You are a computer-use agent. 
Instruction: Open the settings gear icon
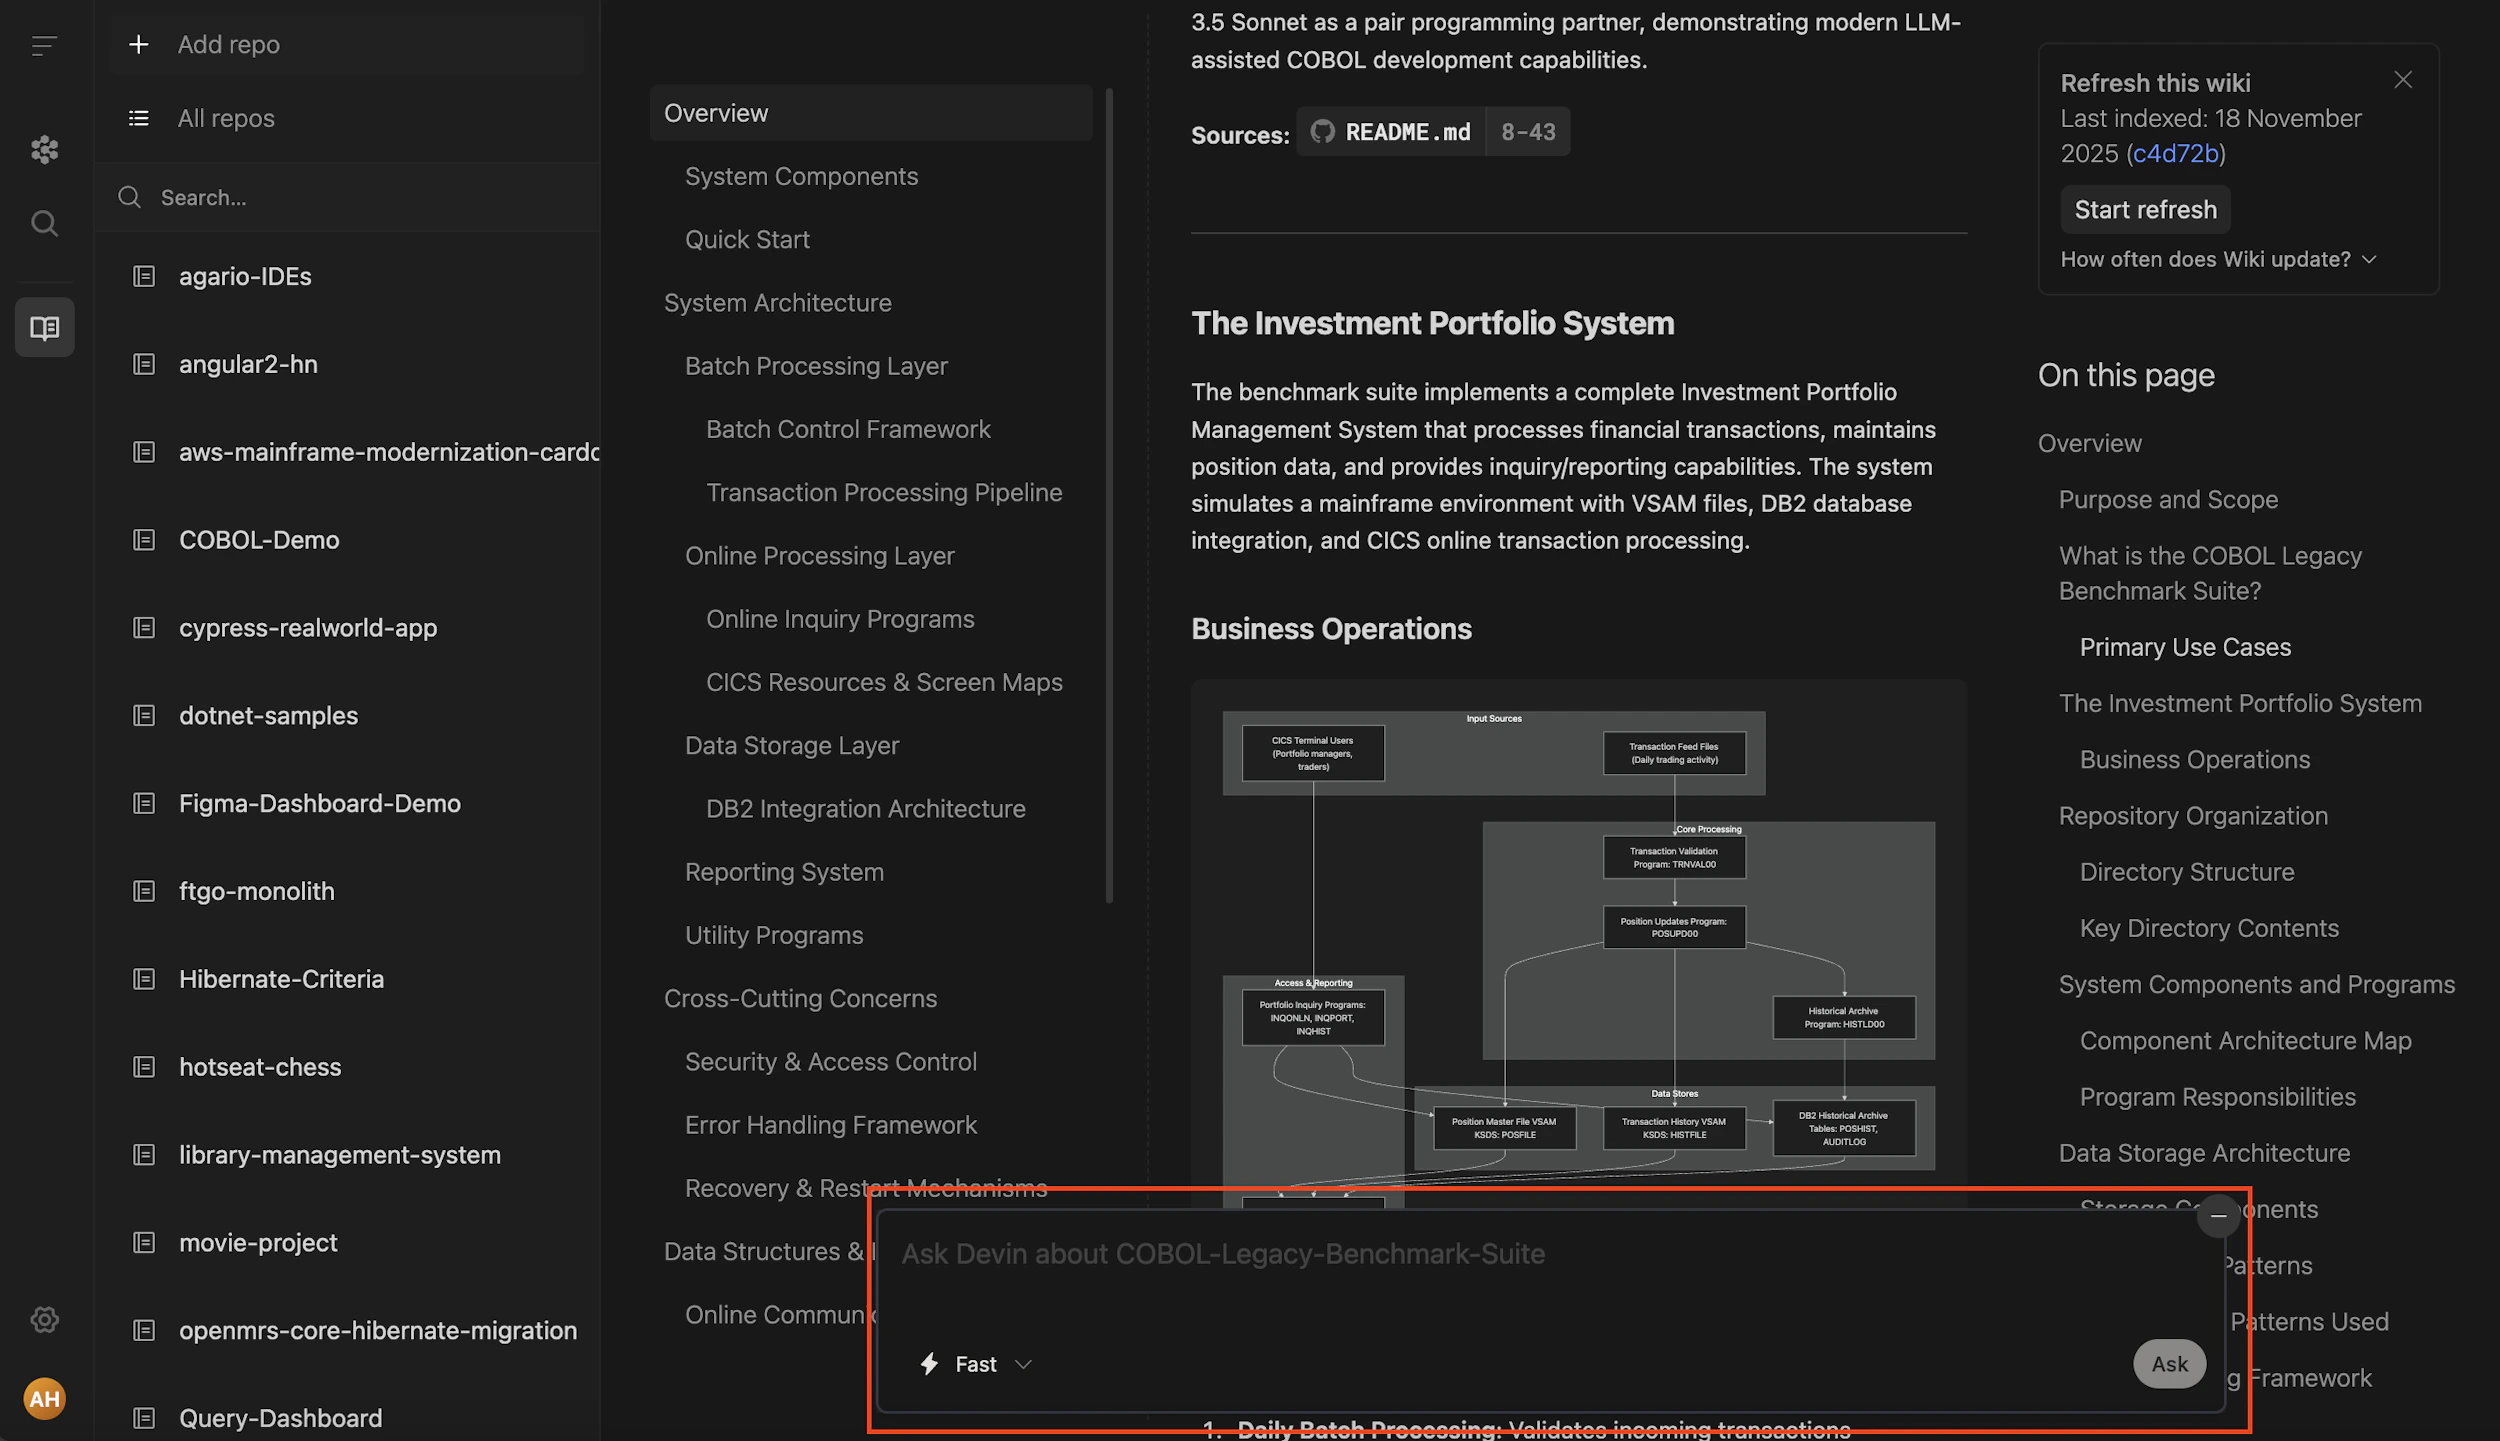coord(44,1319)
